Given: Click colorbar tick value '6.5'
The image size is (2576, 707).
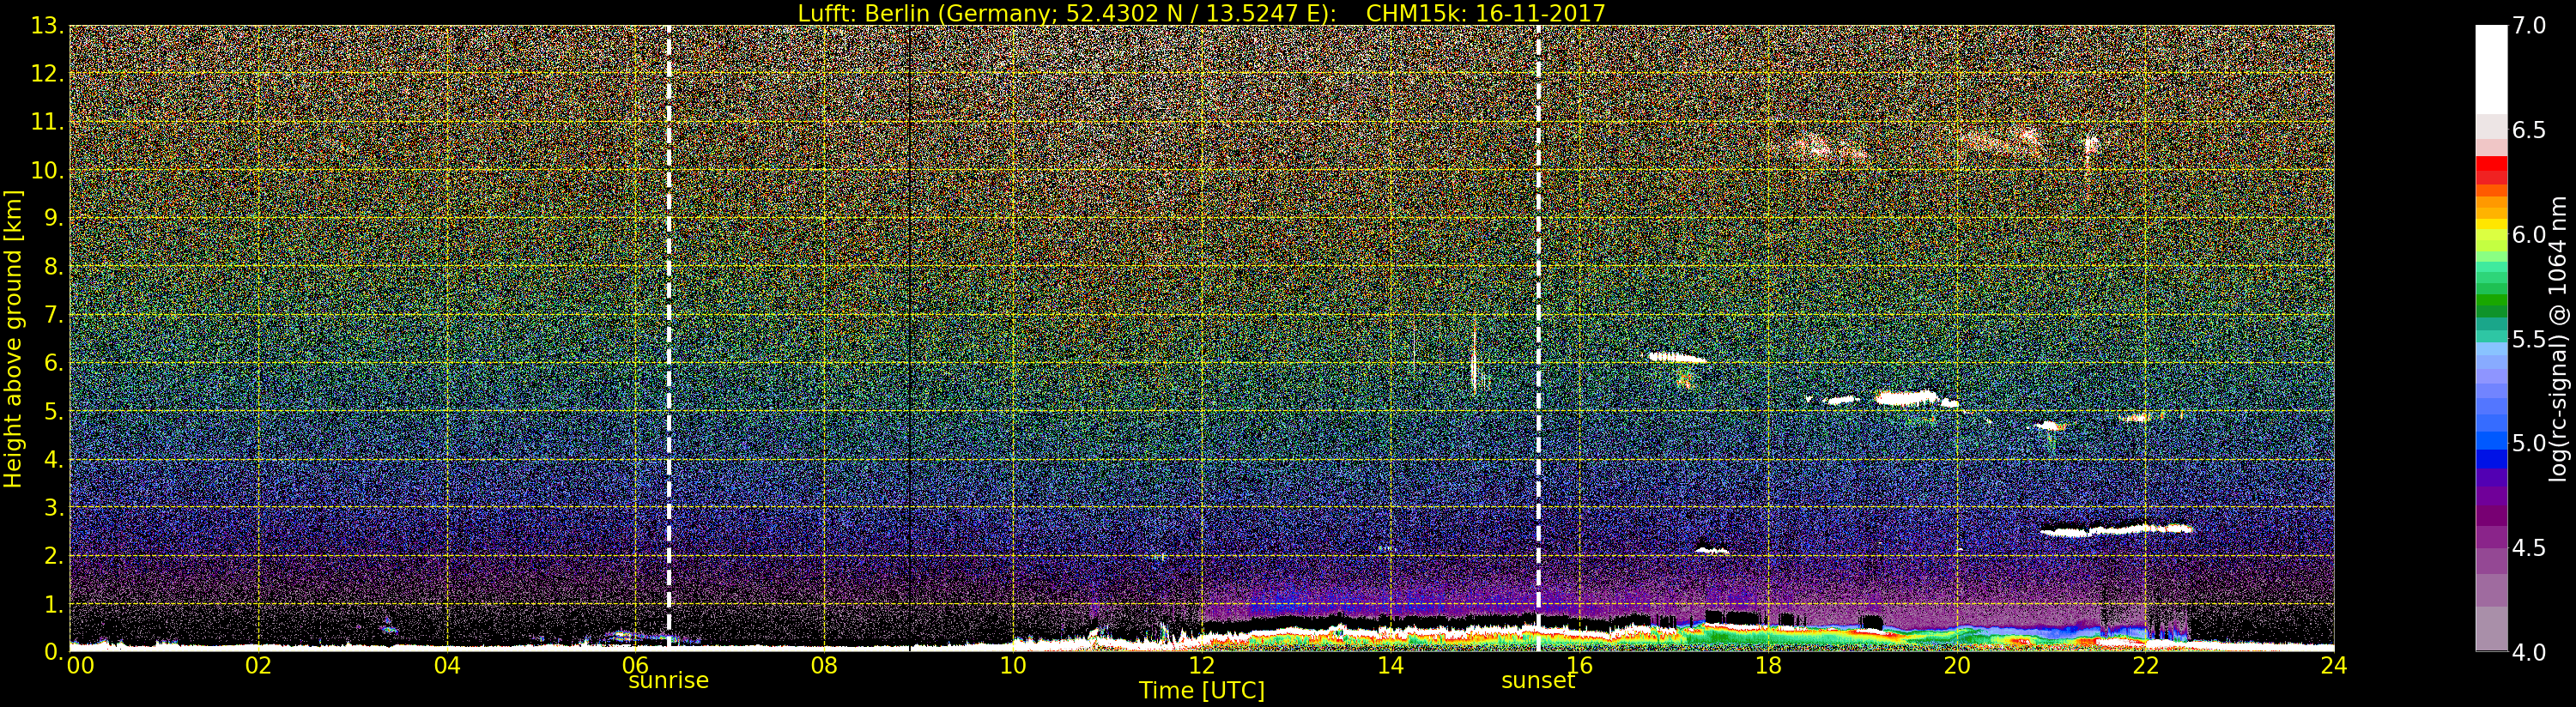Looking at the screenshot, I should click(x=2529, y=130).
